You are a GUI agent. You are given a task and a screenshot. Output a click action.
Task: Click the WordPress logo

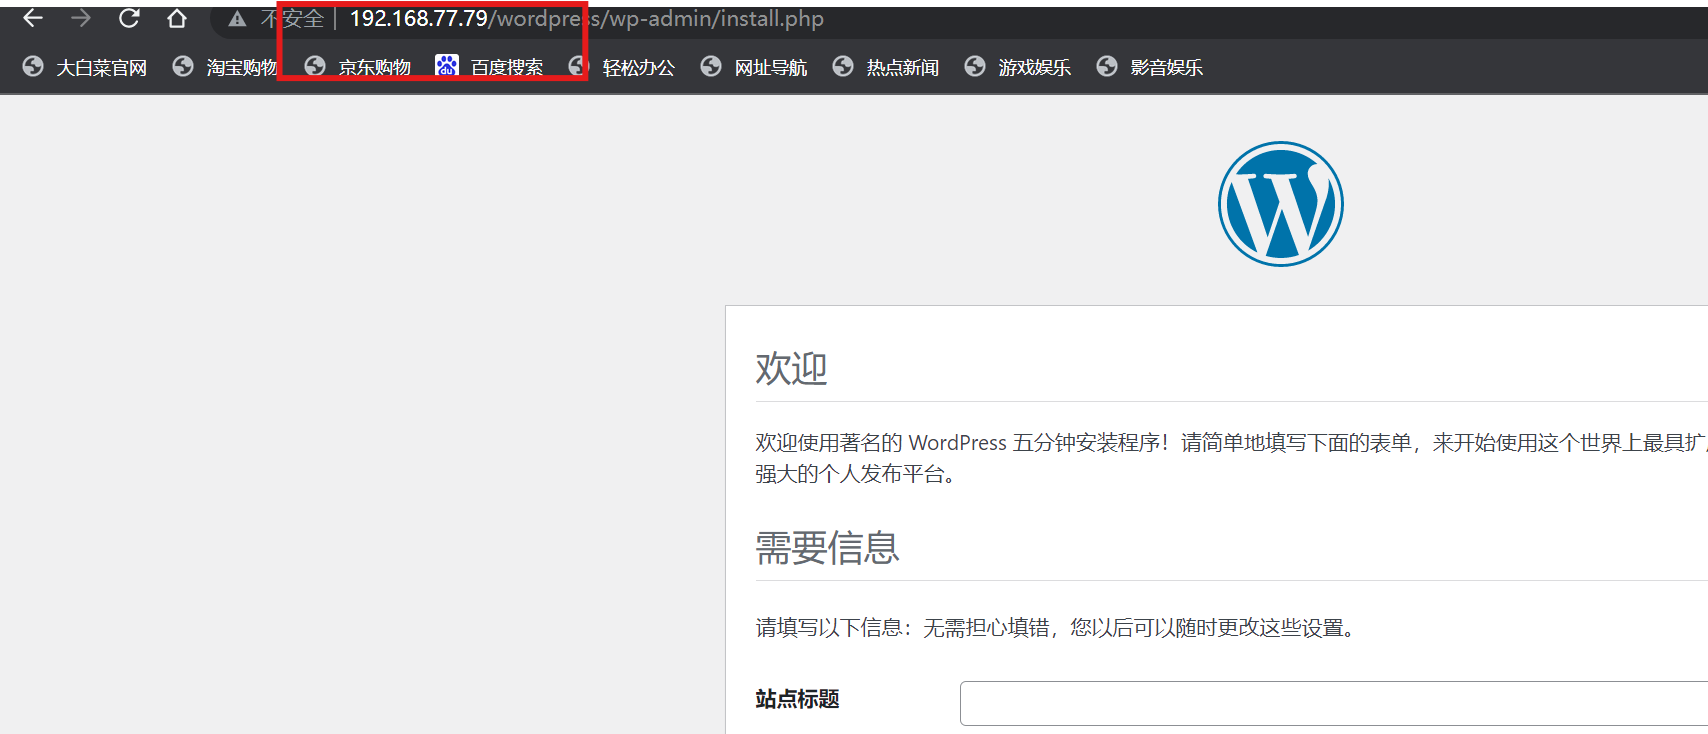pyautogui.click(x=1281, y=204)
